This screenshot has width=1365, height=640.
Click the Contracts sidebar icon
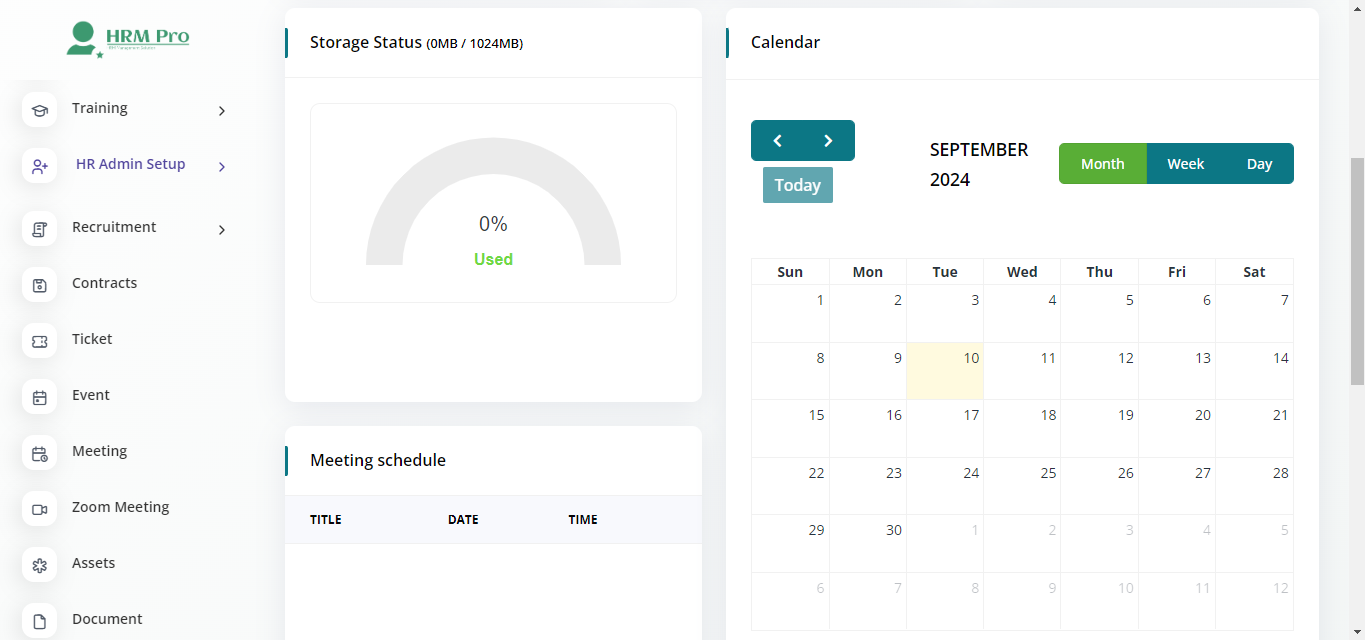click(x=40, y=285)
